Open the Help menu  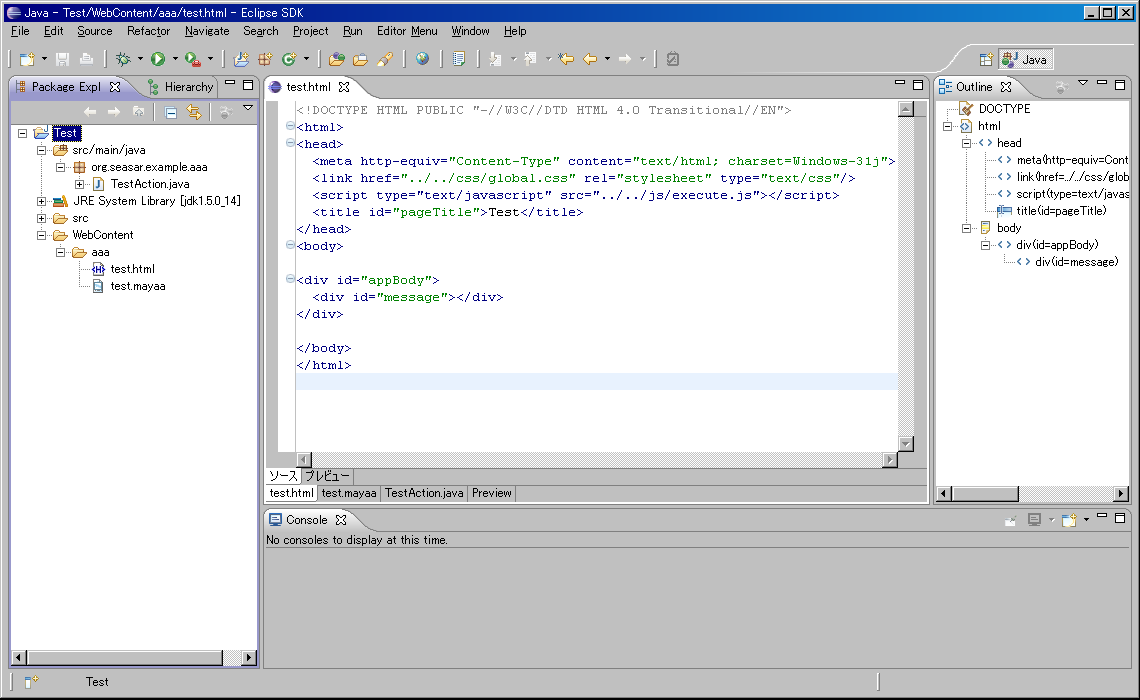click(x=515, y=31)
